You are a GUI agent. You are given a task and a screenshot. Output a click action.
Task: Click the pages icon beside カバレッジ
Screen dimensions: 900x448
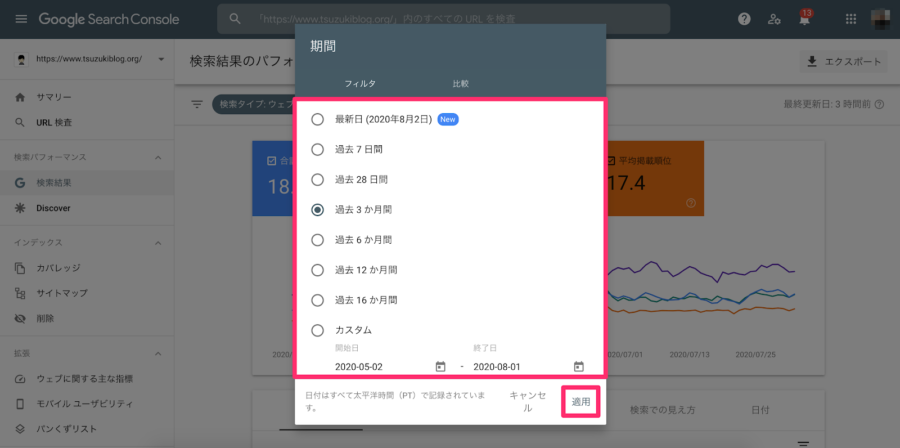click(x=20, y=268)
